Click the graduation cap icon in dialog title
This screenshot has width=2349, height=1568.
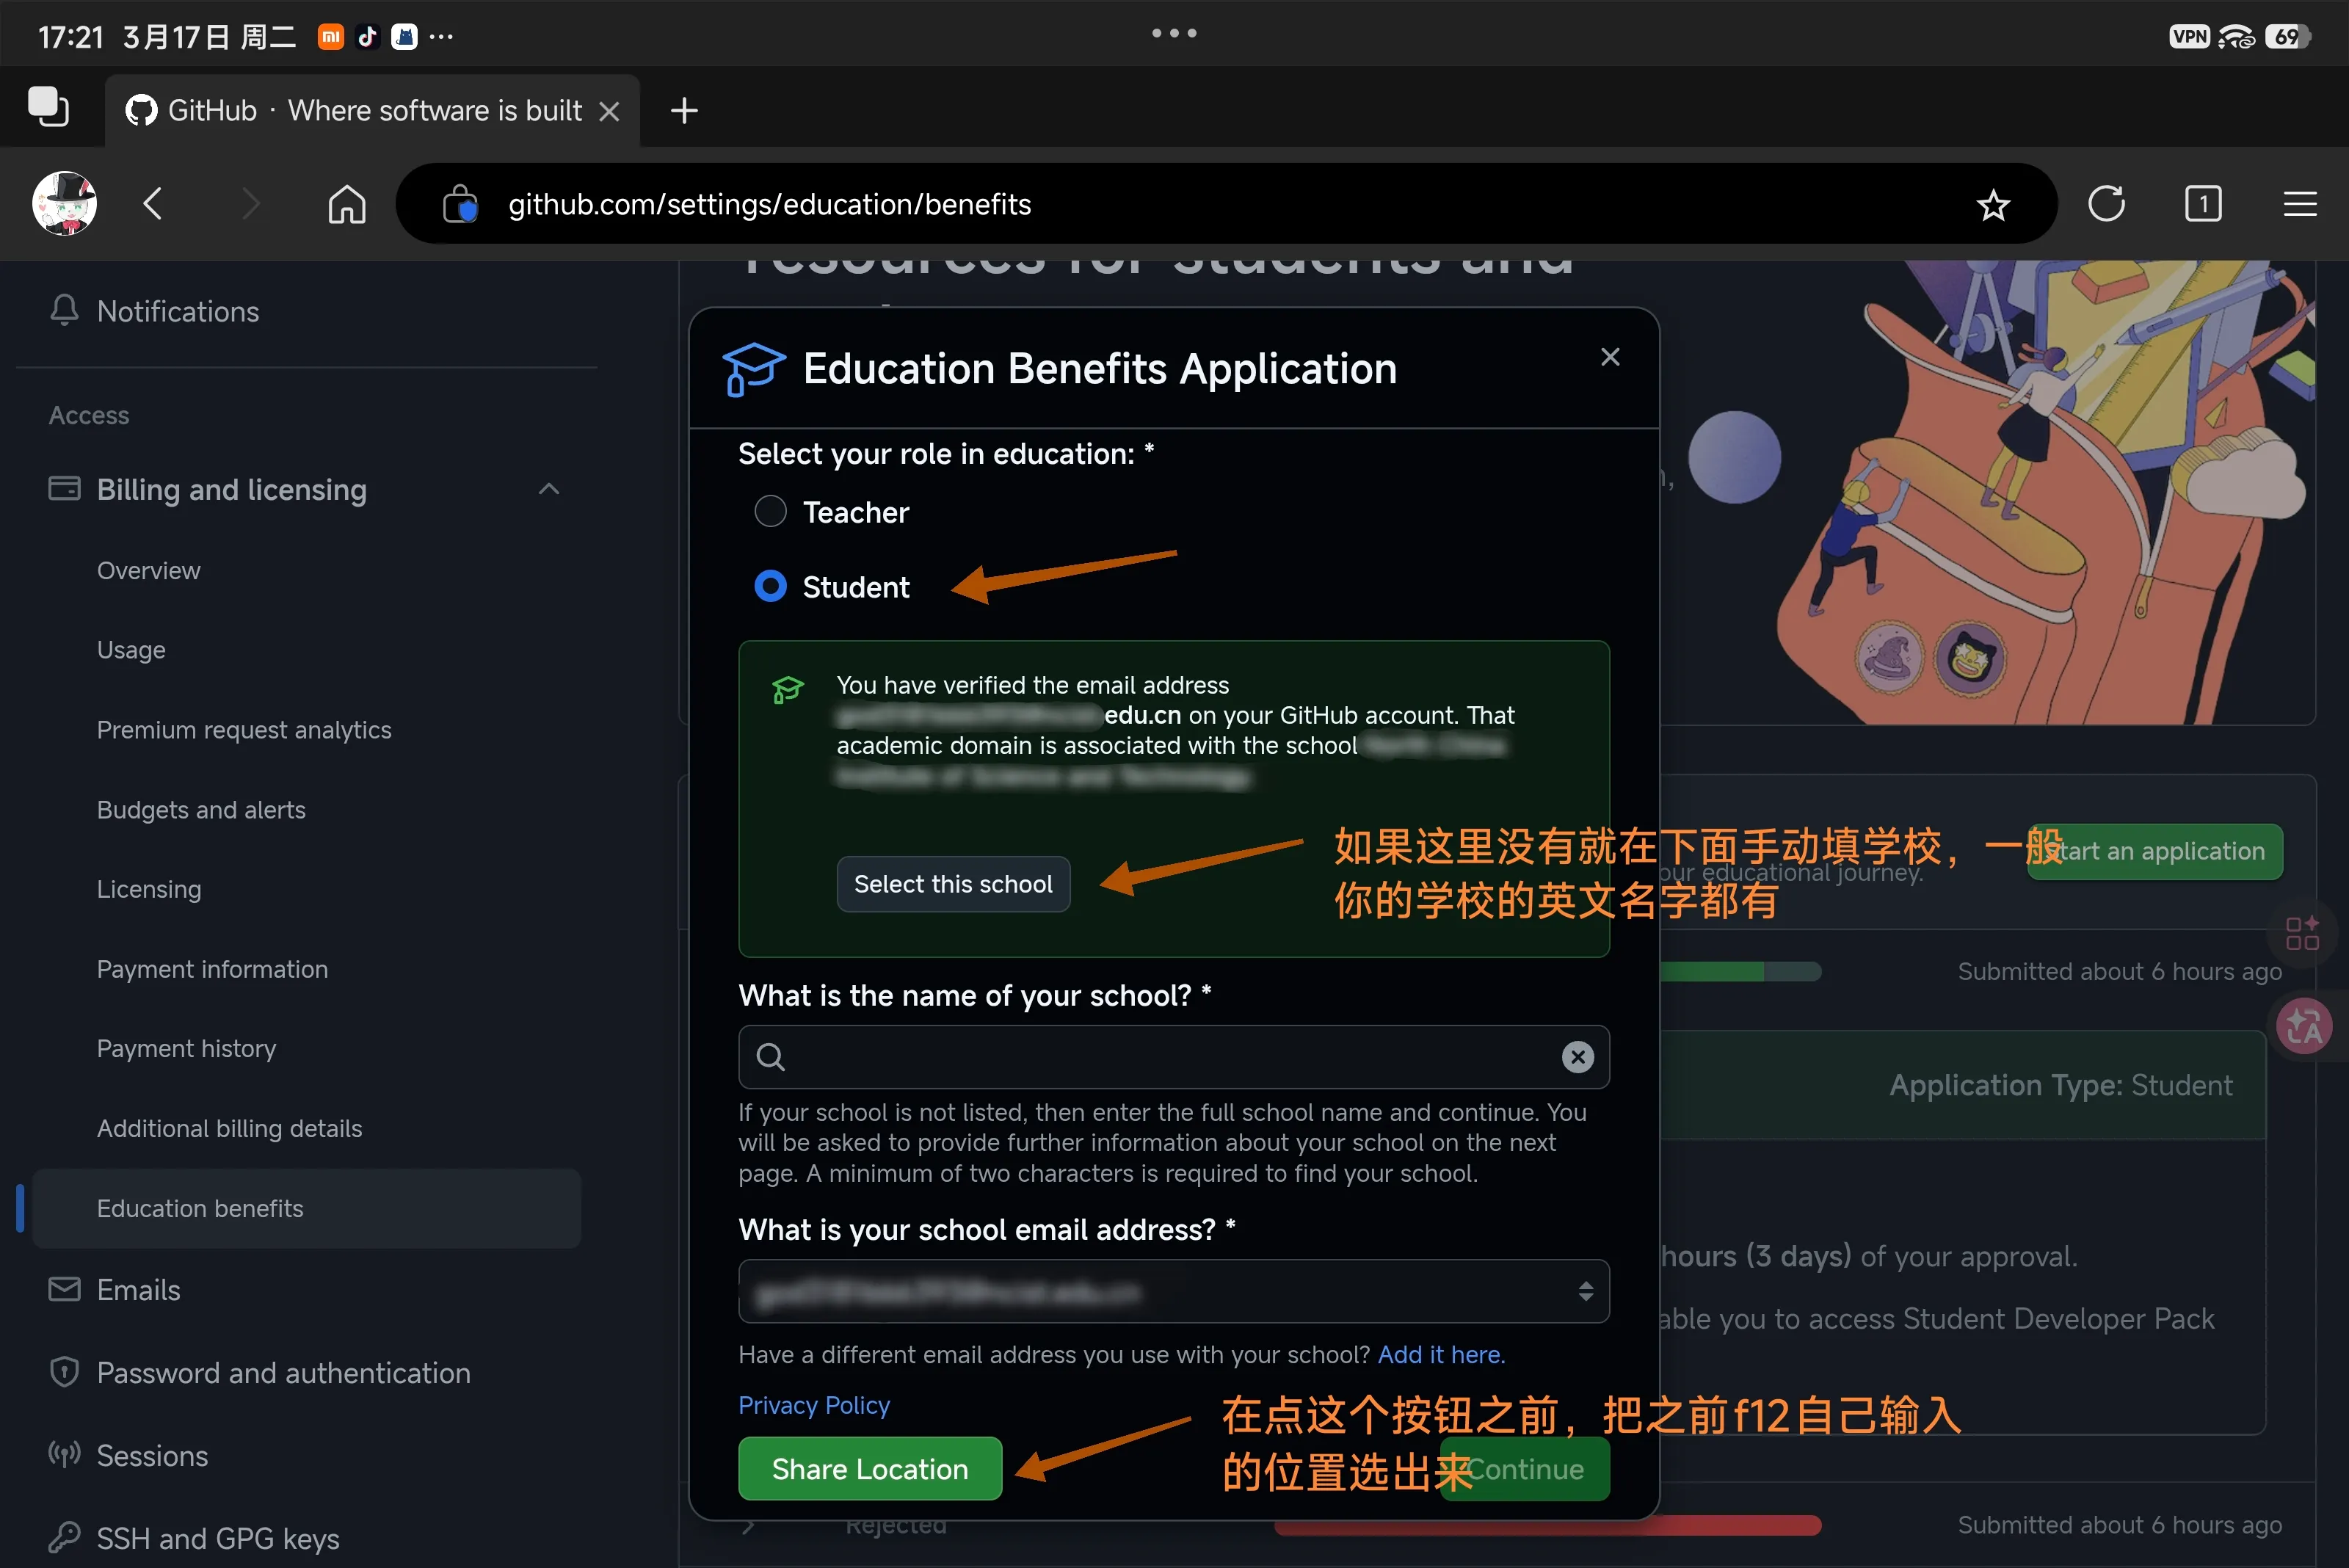753,369
